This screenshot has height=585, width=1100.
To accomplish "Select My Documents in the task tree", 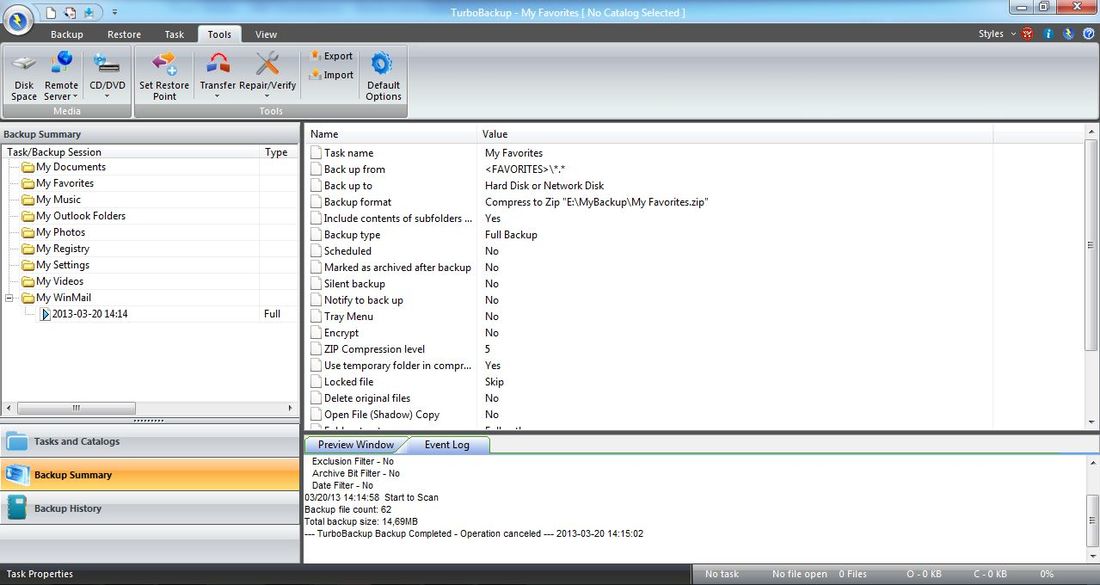I will click(x=71, y=167).
